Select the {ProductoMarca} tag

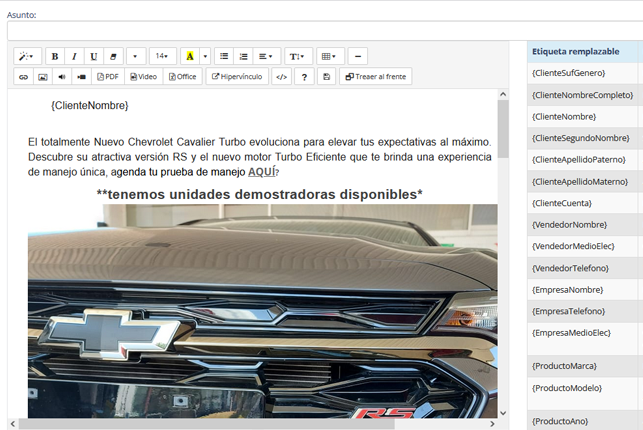564,366
